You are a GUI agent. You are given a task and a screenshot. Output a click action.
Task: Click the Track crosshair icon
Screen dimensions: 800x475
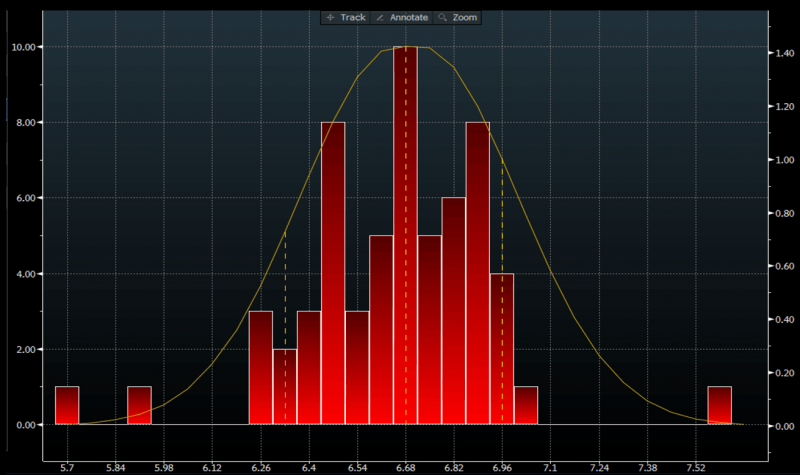329,18
